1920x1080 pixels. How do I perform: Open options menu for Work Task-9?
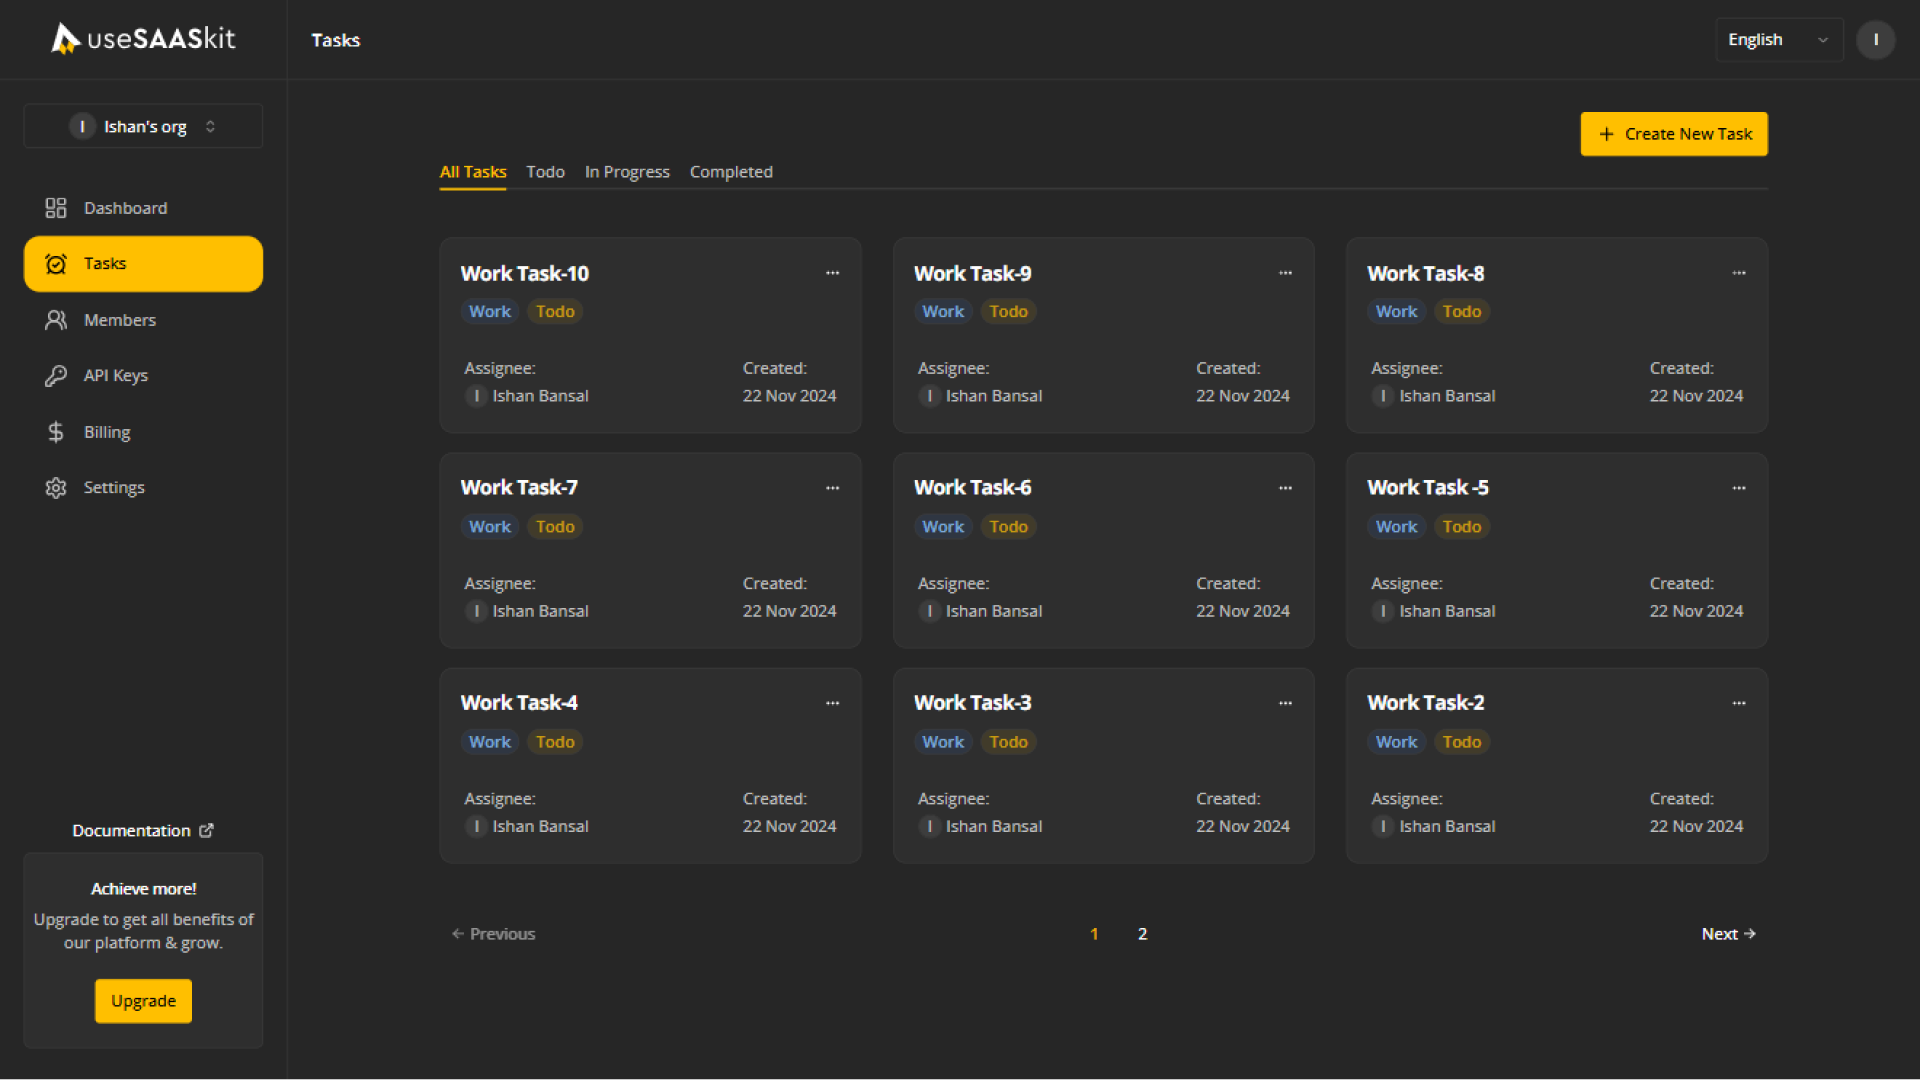1285,273
